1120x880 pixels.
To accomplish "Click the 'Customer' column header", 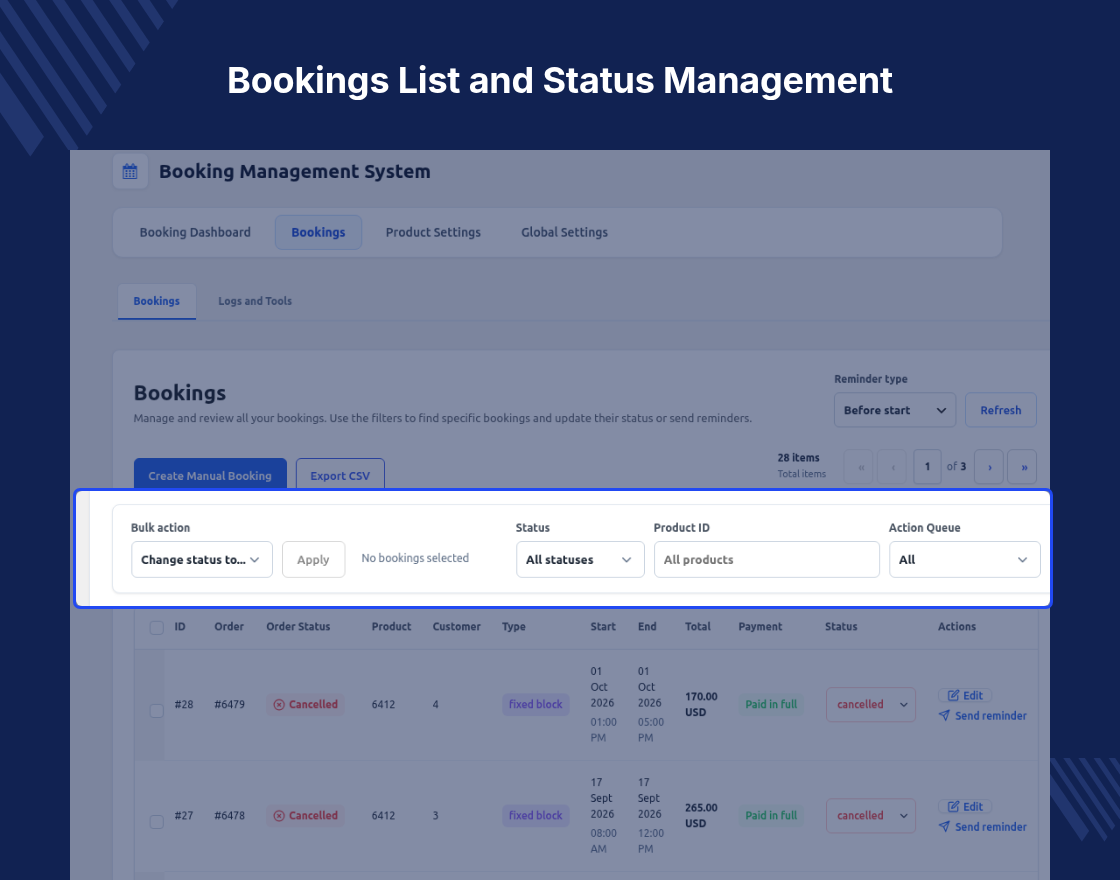I will coord(456,626).
